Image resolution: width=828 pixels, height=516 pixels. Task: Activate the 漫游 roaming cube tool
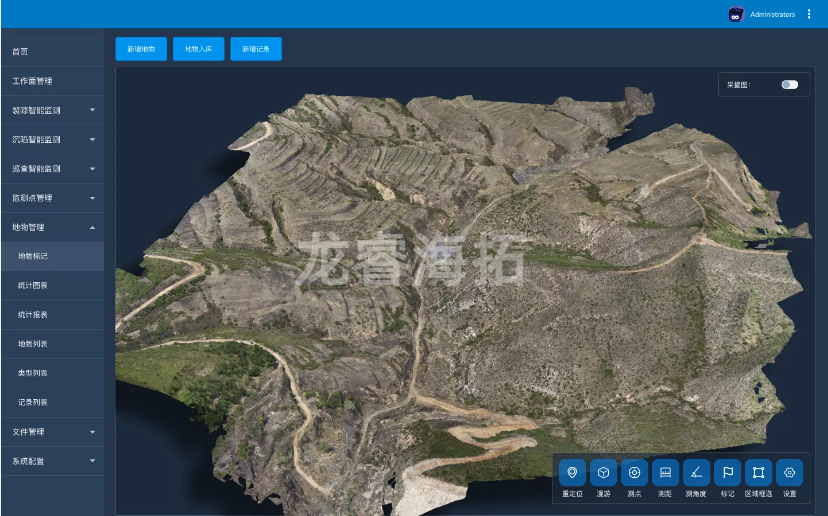coord(603,472)
